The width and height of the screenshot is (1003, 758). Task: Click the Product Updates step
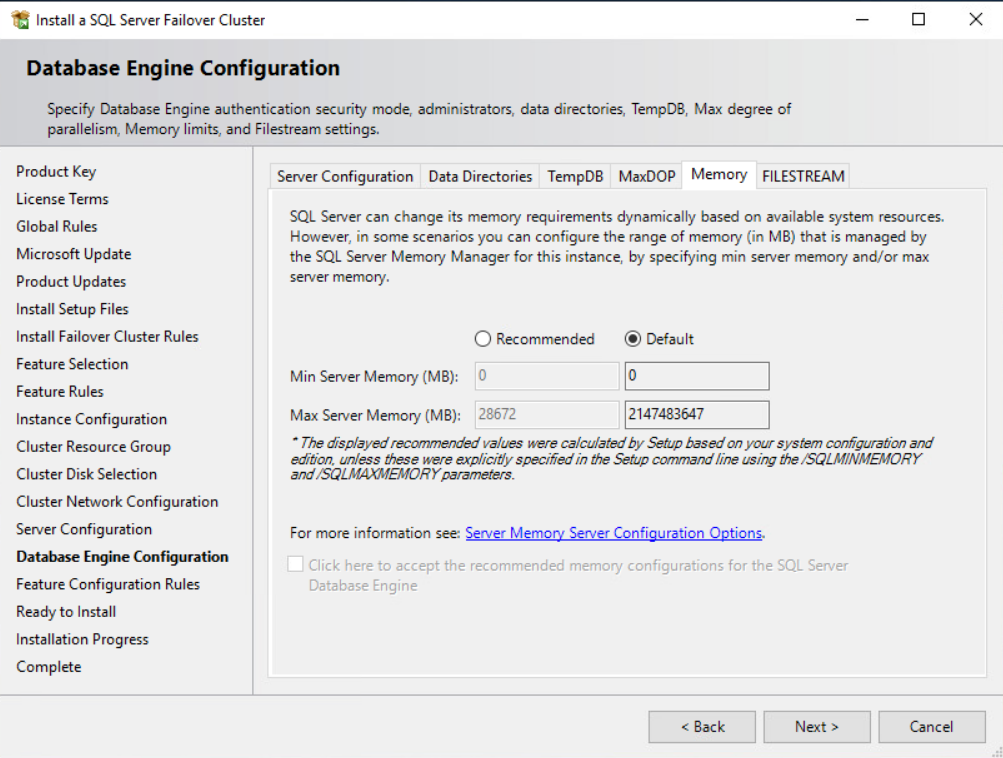click(71, 281)
